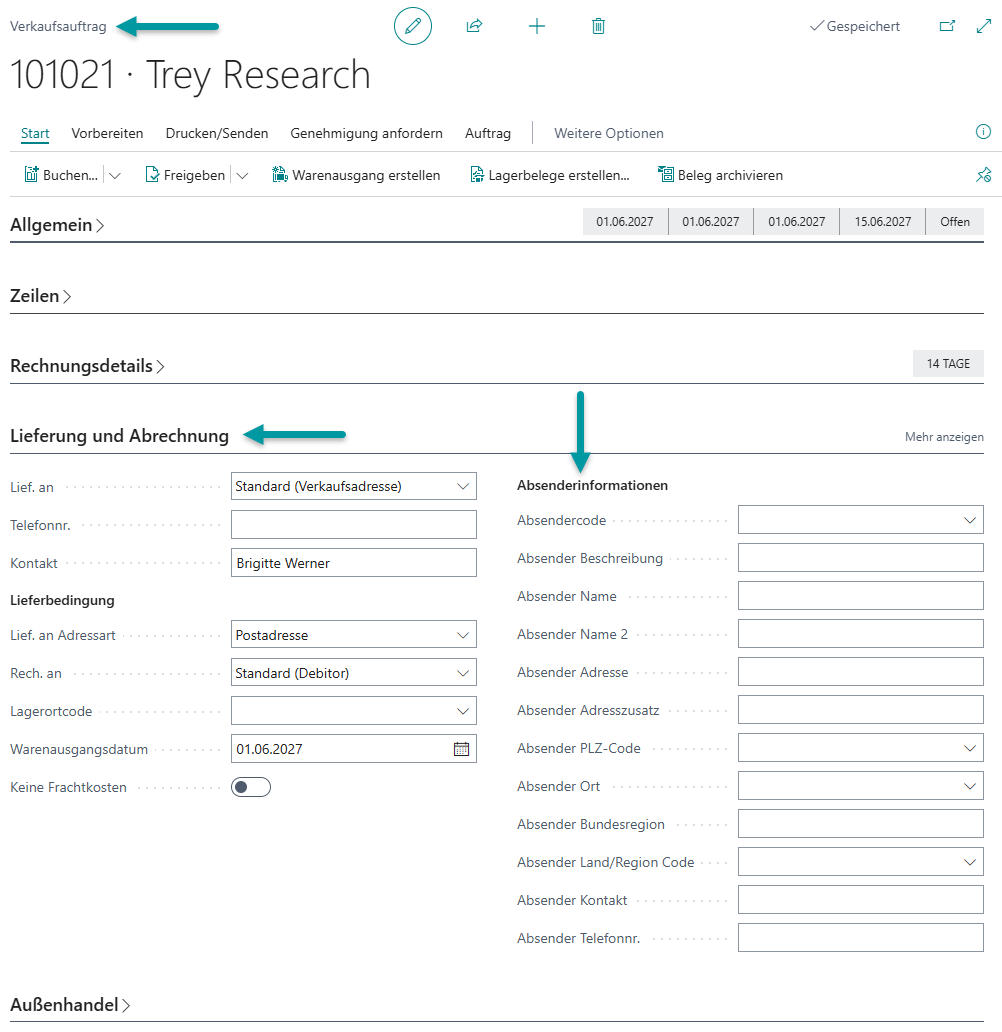Image resolution: width=1002 pixels, height=1032 pixels.
Task: Click the Absender Beschreibung field
Action: 860,558
